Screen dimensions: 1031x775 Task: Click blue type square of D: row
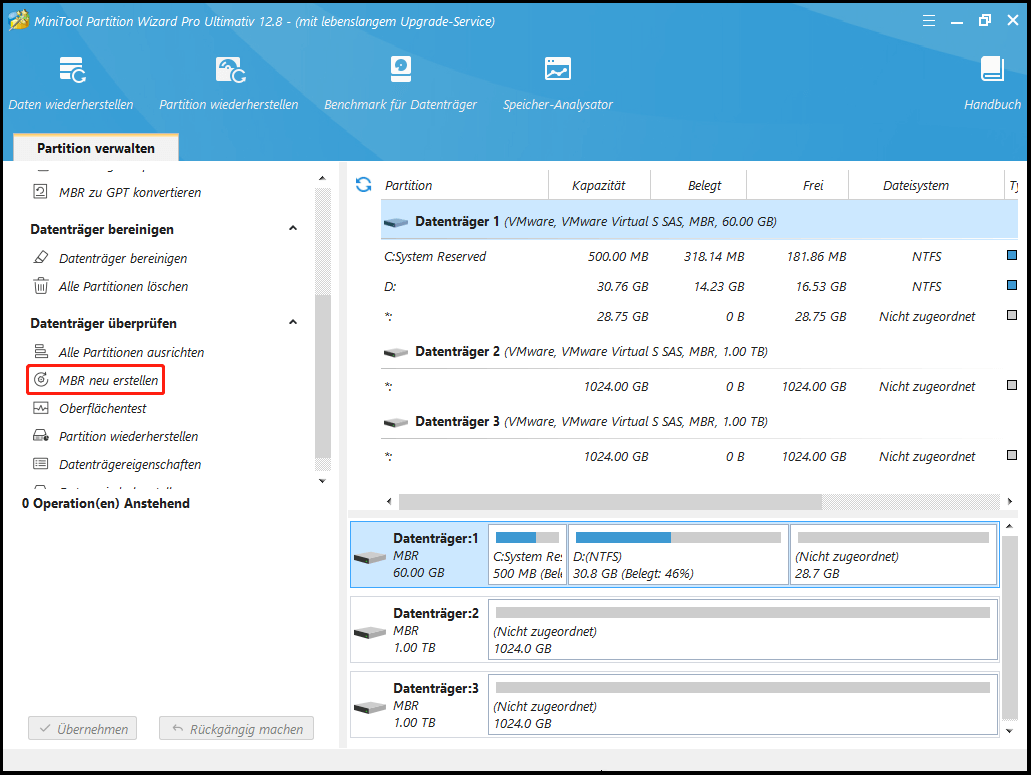click(1012, 285)
